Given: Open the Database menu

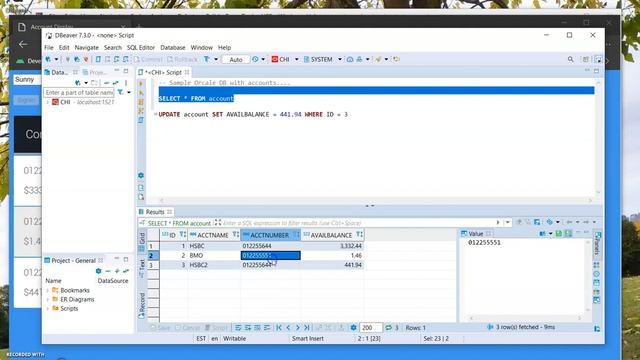Looking at the screenshot, I should tap(173, 47).
